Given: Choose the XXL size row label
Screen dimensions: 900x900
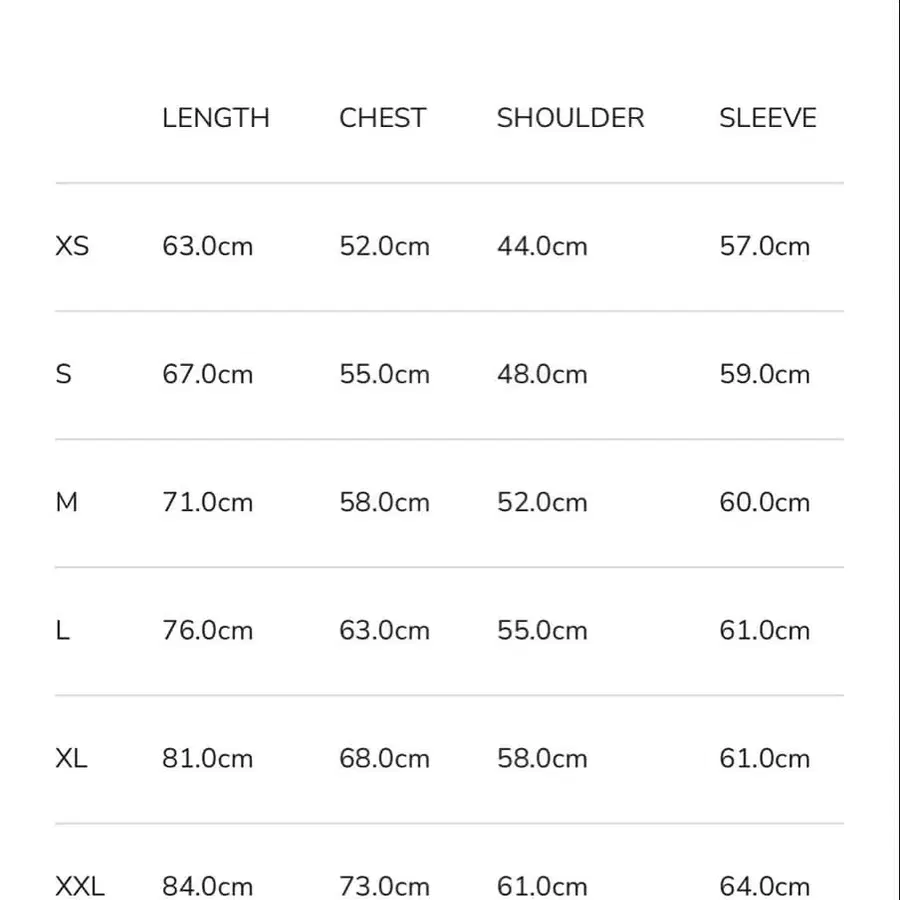Looking at the screenshot, I should [x=80, y=886].
